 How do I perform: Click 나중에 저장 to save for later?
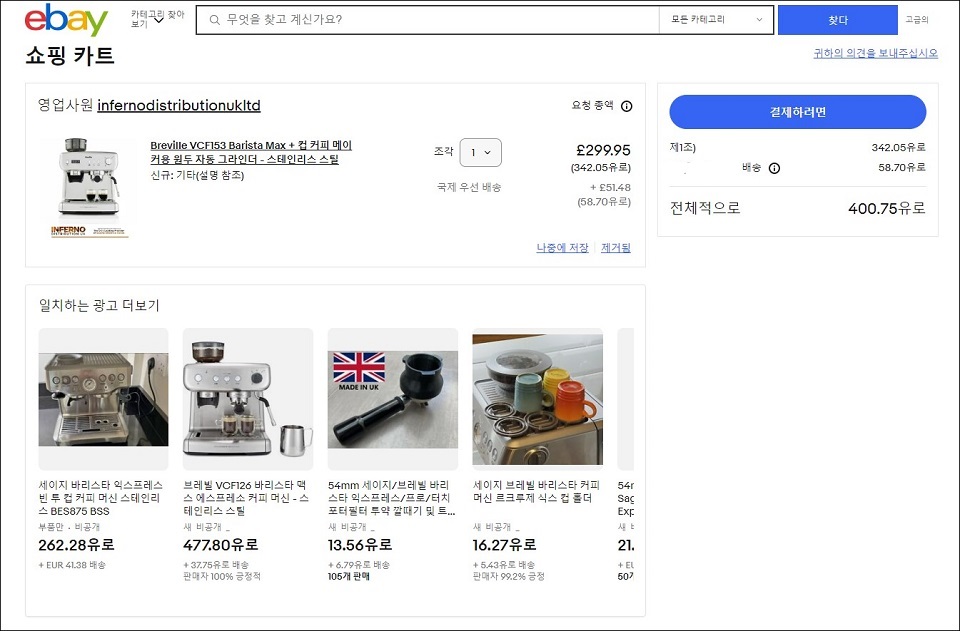(562, 248)
